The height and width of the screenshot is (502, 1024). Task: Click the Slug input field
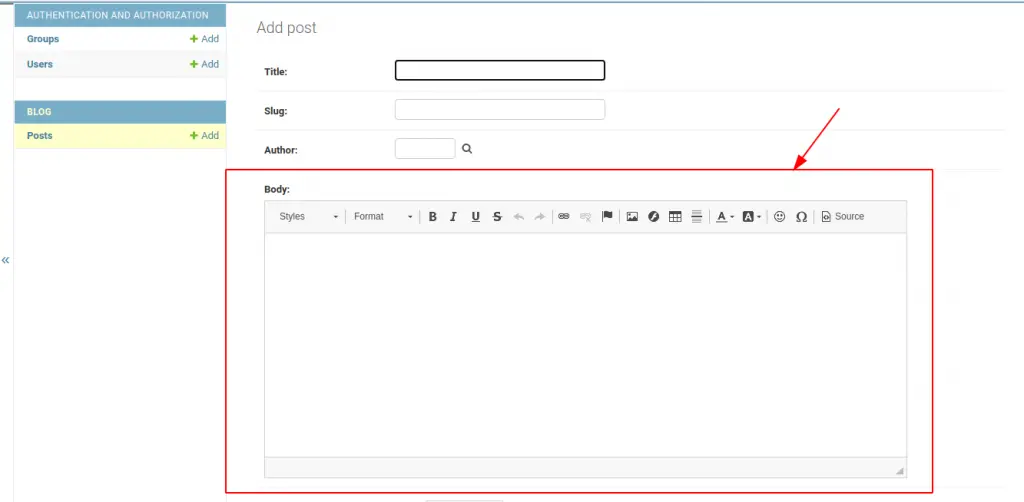point(500,110)
